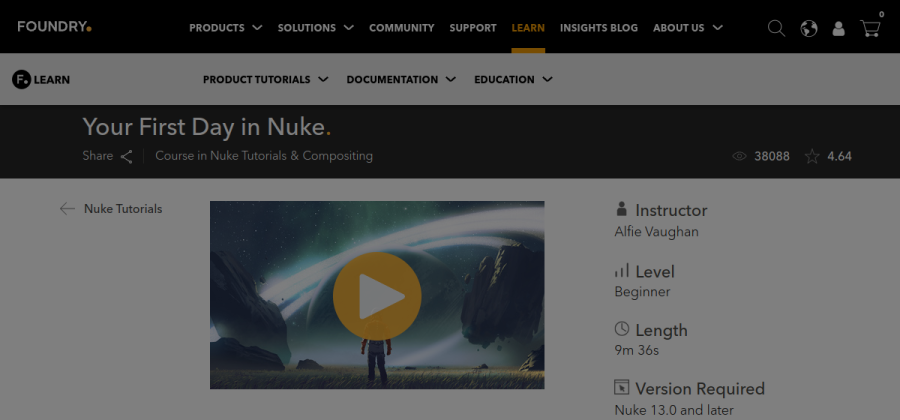The height and width of the screenshot is (420, 900).
Task: Click the 4.64 rating value
Action: pos(839,156)
